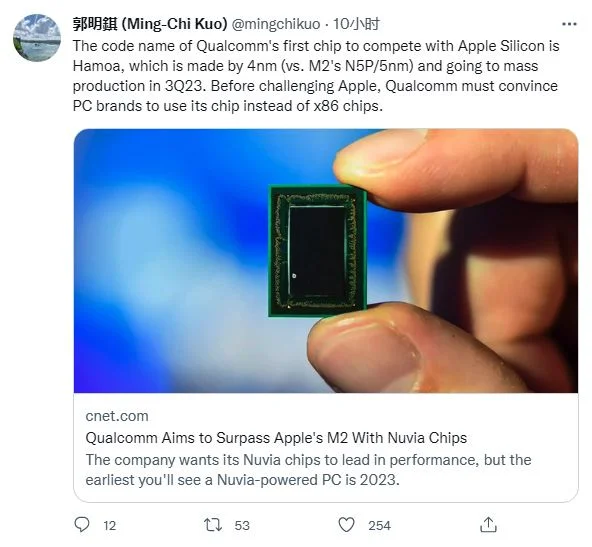The width and height of the screenshot is (592, 547).
Task: Open the 'Qualcomm Aims to Surpass Apple's M2' headline
Action: [276, 438]
